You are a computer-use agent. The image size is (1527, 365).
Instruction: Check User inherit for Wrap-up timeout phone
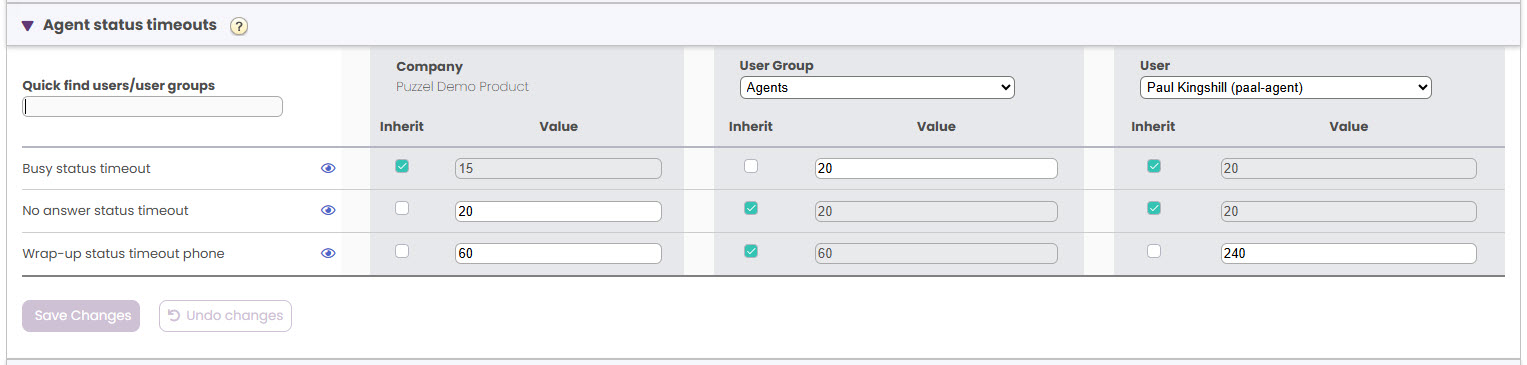(x=1154, y=251)
